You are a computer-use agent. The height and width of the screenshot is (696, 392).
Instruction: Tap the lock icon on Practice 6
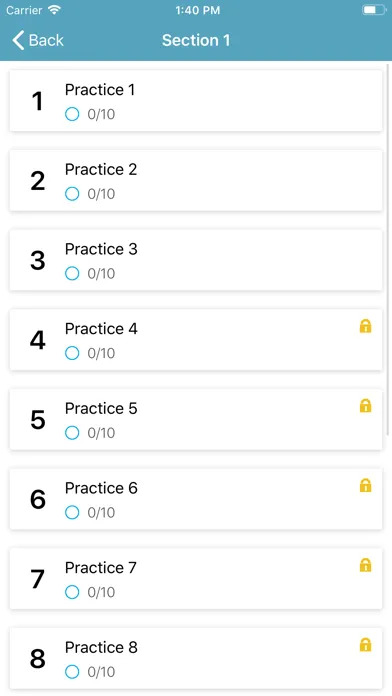click(x=365, y=486)
